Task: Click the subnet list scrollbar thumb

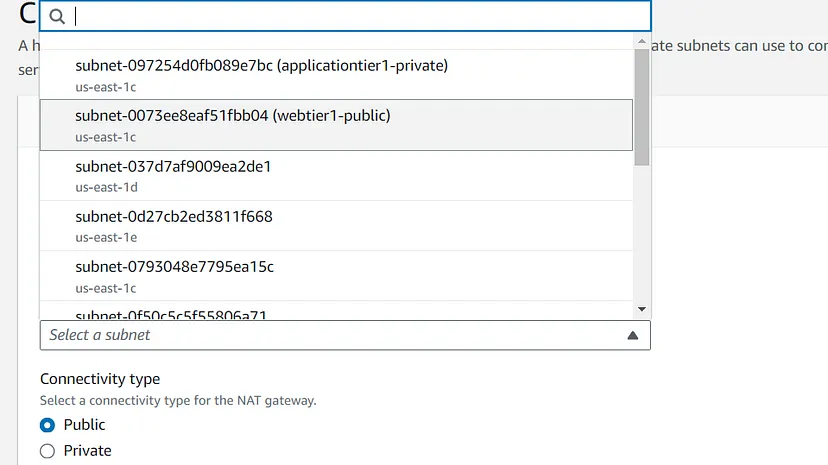Action: pyautogui.click(x=642, y=105)
